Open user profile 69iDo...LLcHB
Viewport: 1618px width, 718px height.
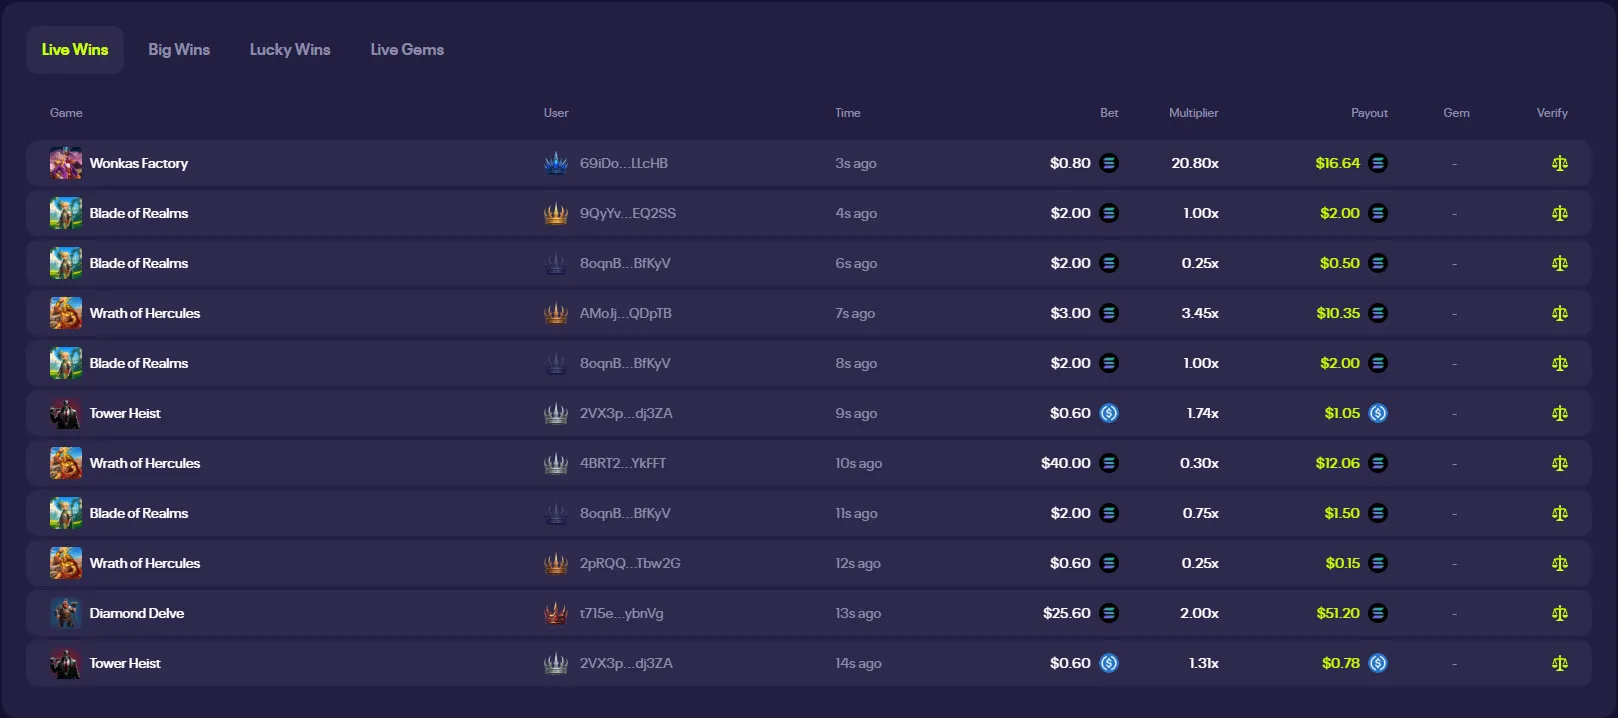(624, 163)
